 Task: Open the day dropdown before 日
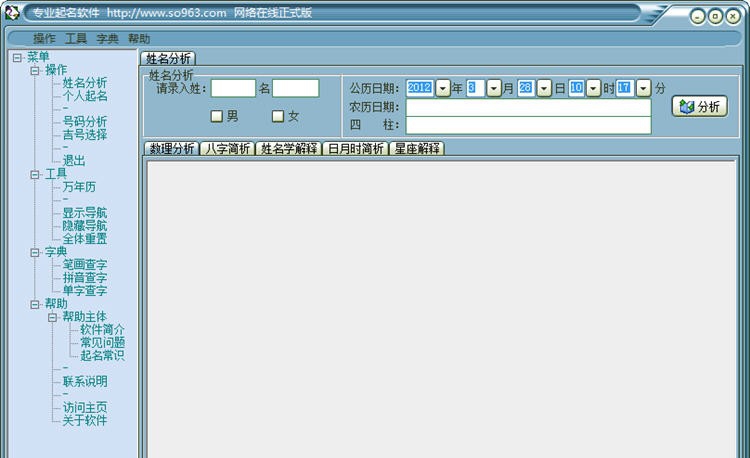[x=544, y=88]
